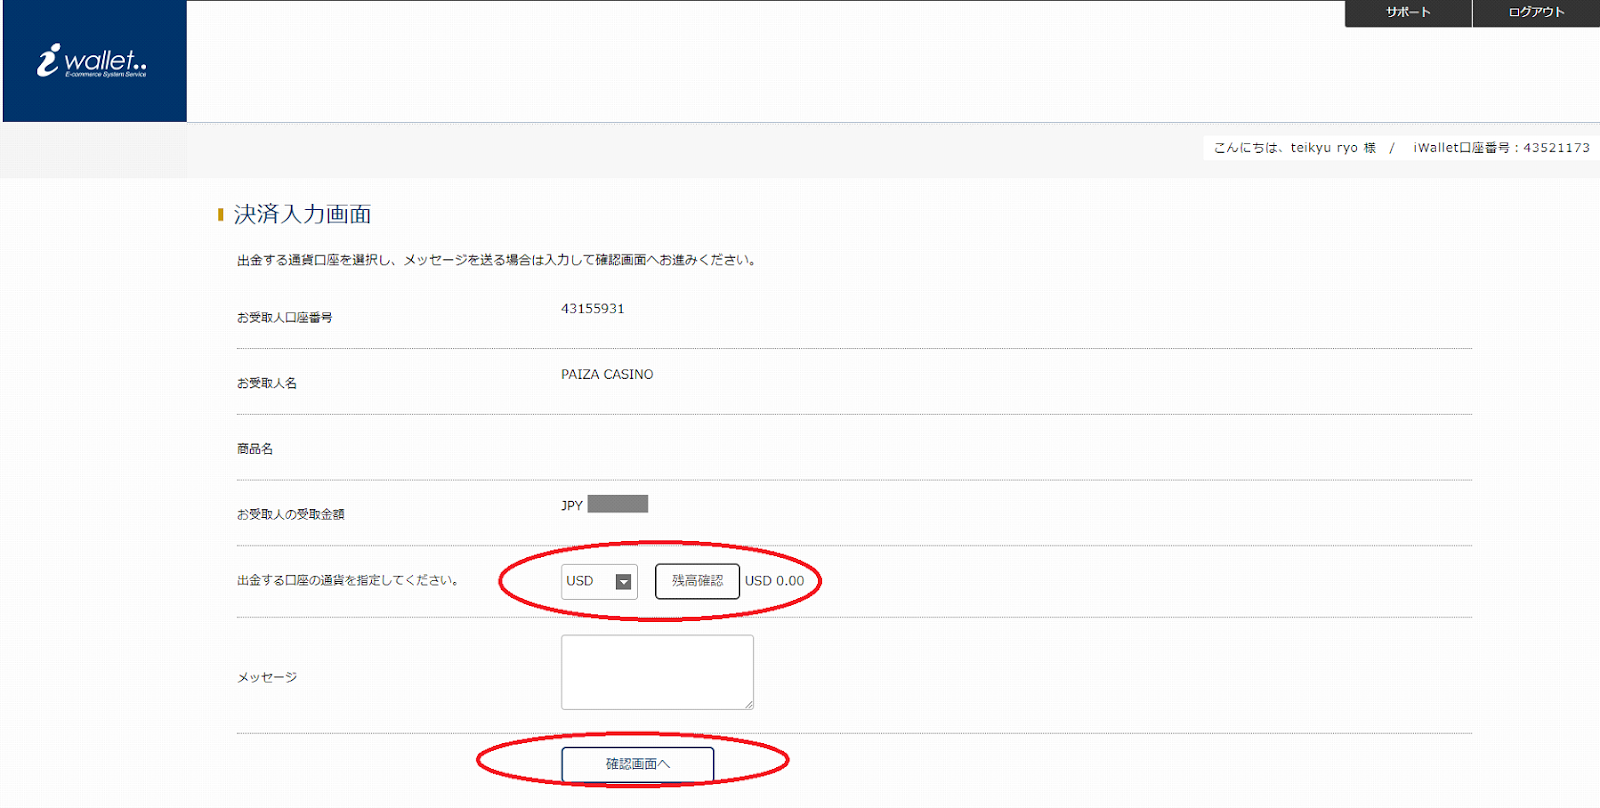Click the PAIZA CASINO recipient name

(606, 375)
